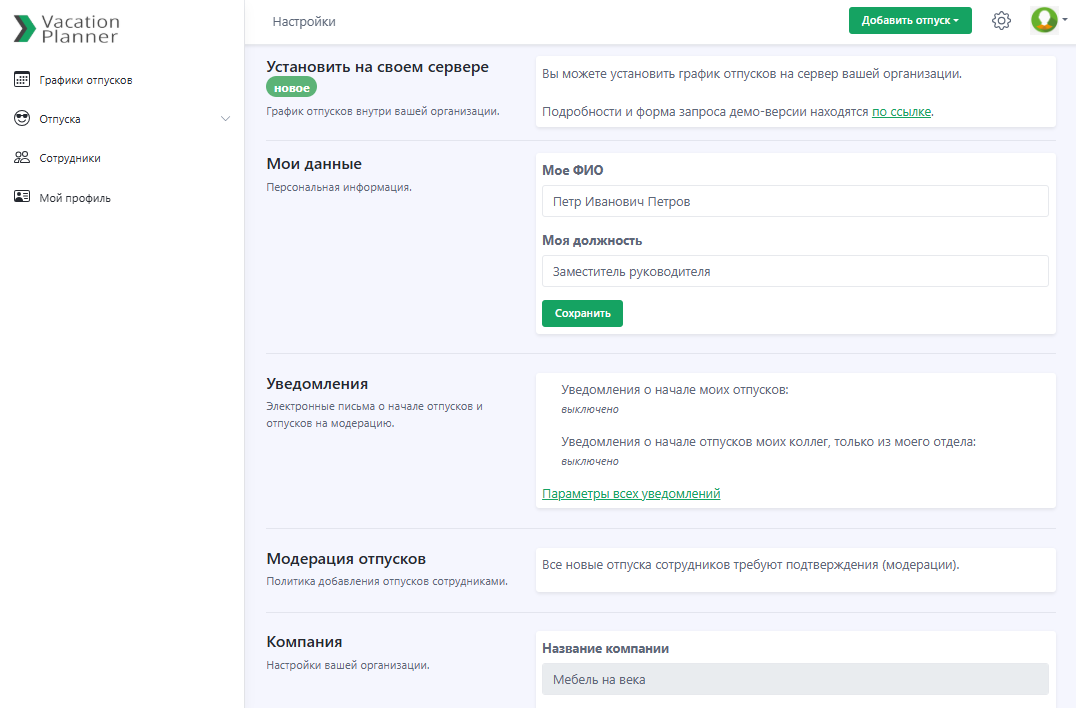Viewport: 1076px width, 708px height.
Task: Open Сотрудники using the people icon
Action: pyautogui.click(x=22, y=157)
